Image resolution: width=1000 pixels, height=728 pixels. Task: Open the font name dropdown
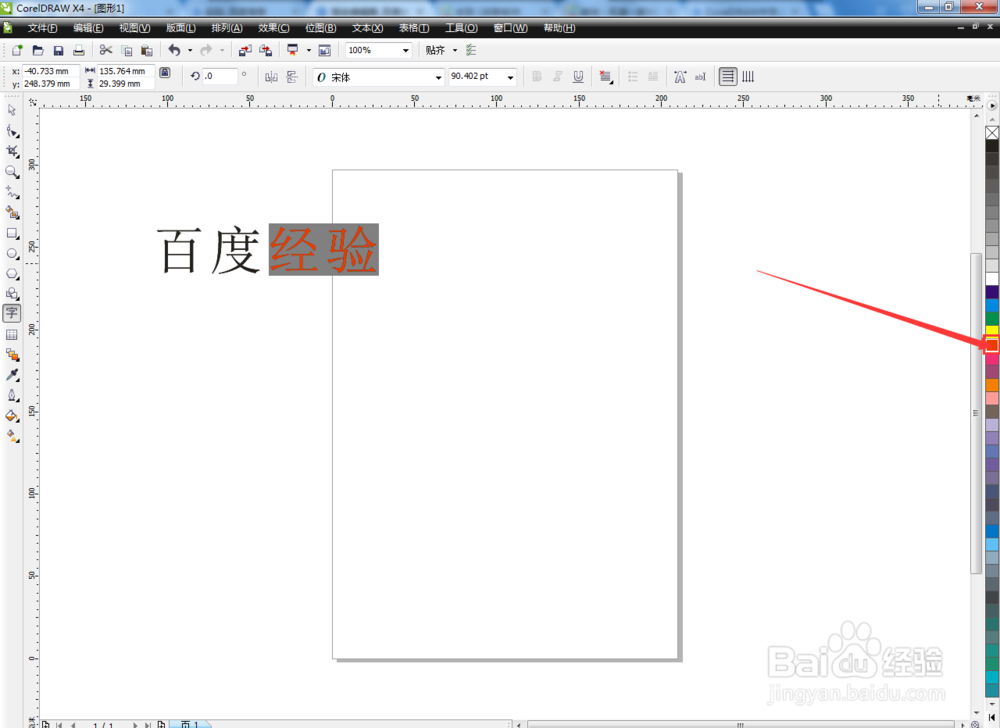[438, 77]
